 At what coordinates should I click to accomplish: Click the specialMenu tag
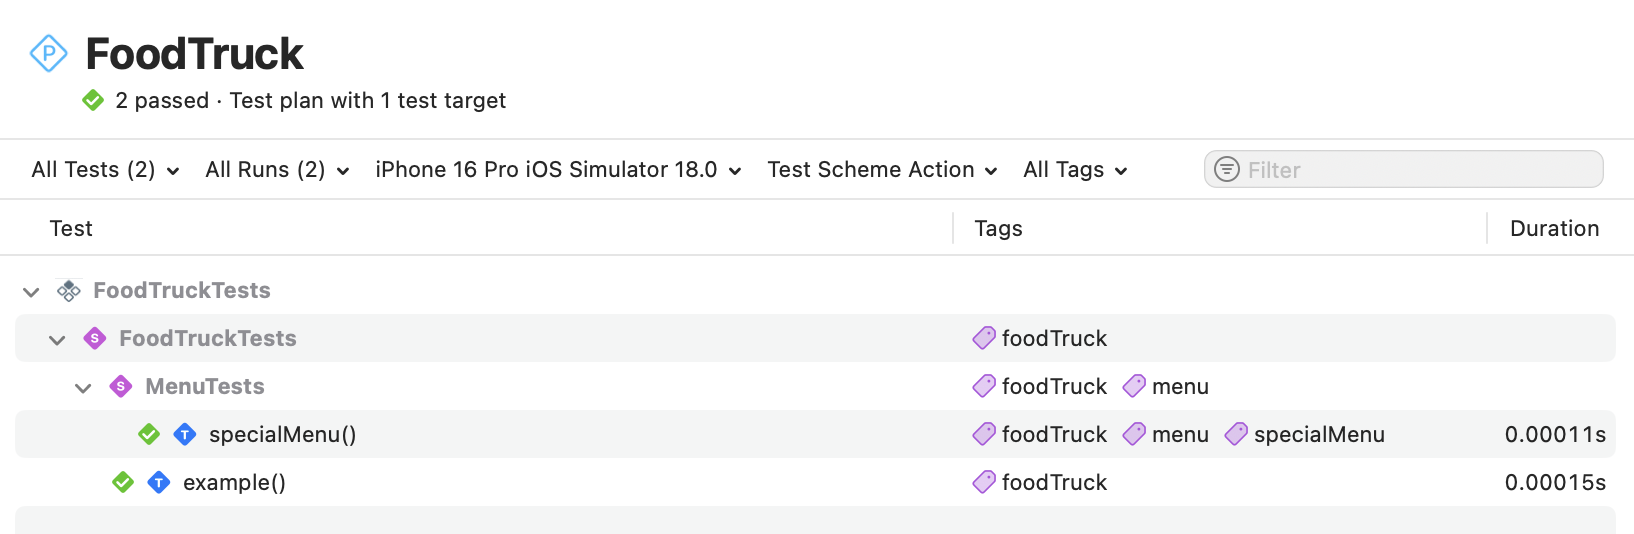[1305, 435]
